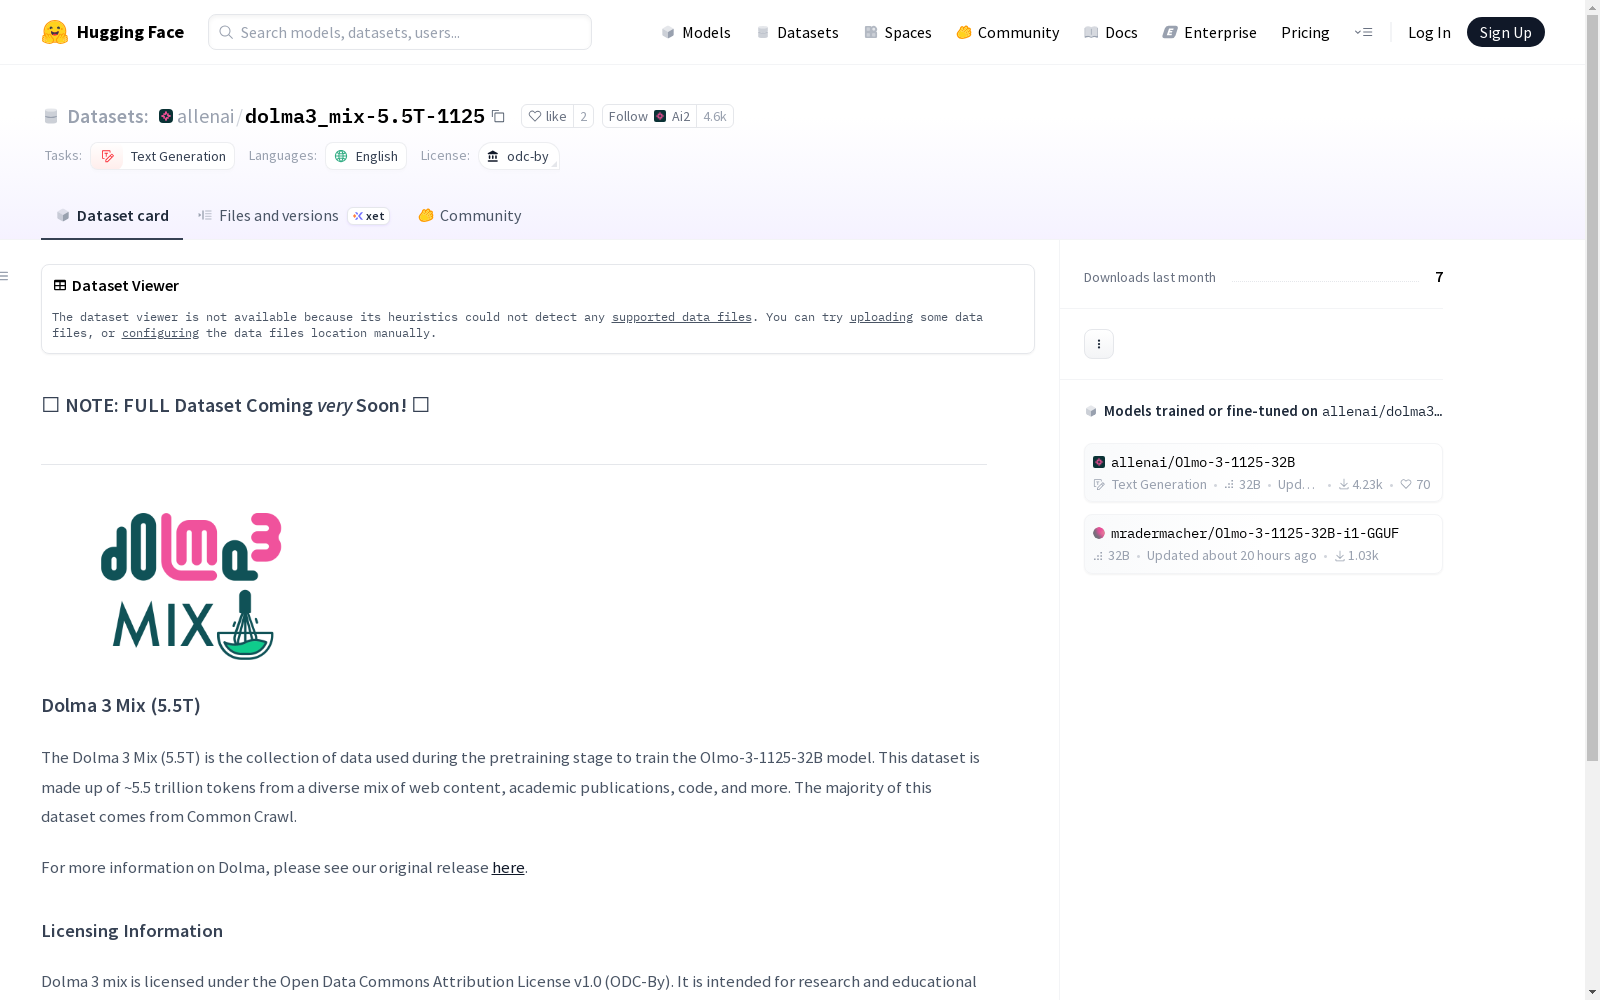Click the Downloads last month count of 7
The height and width of the screenshot is (1000, 1600).
click(x=1439, y=277)
